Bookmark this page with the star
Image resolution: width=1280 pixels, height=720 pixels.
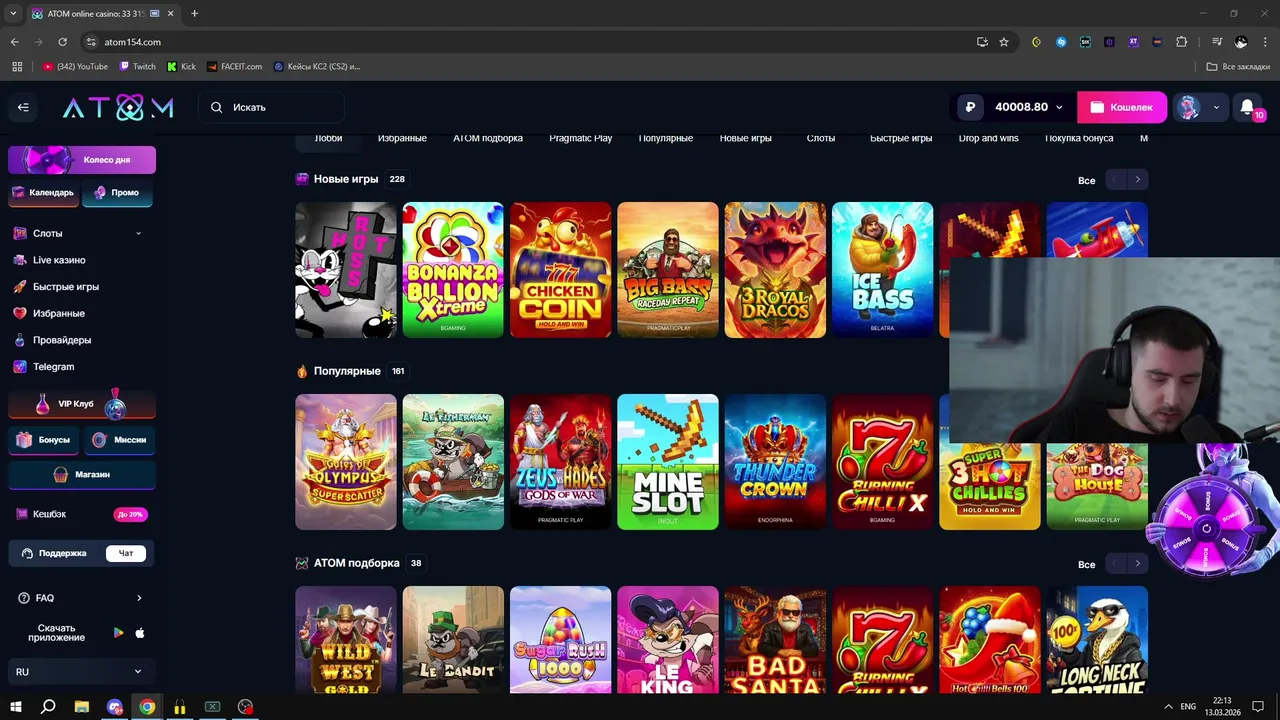point(1004,42)
